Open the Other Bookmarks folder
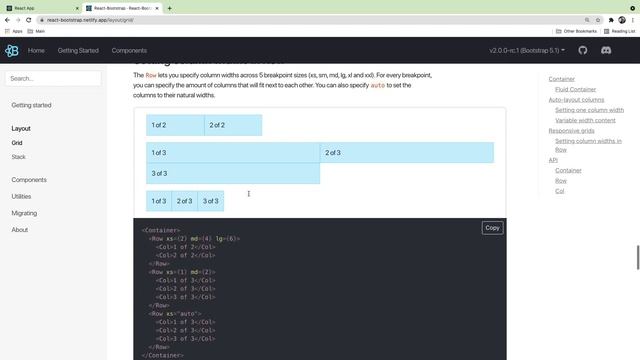 tap(576, 31)
